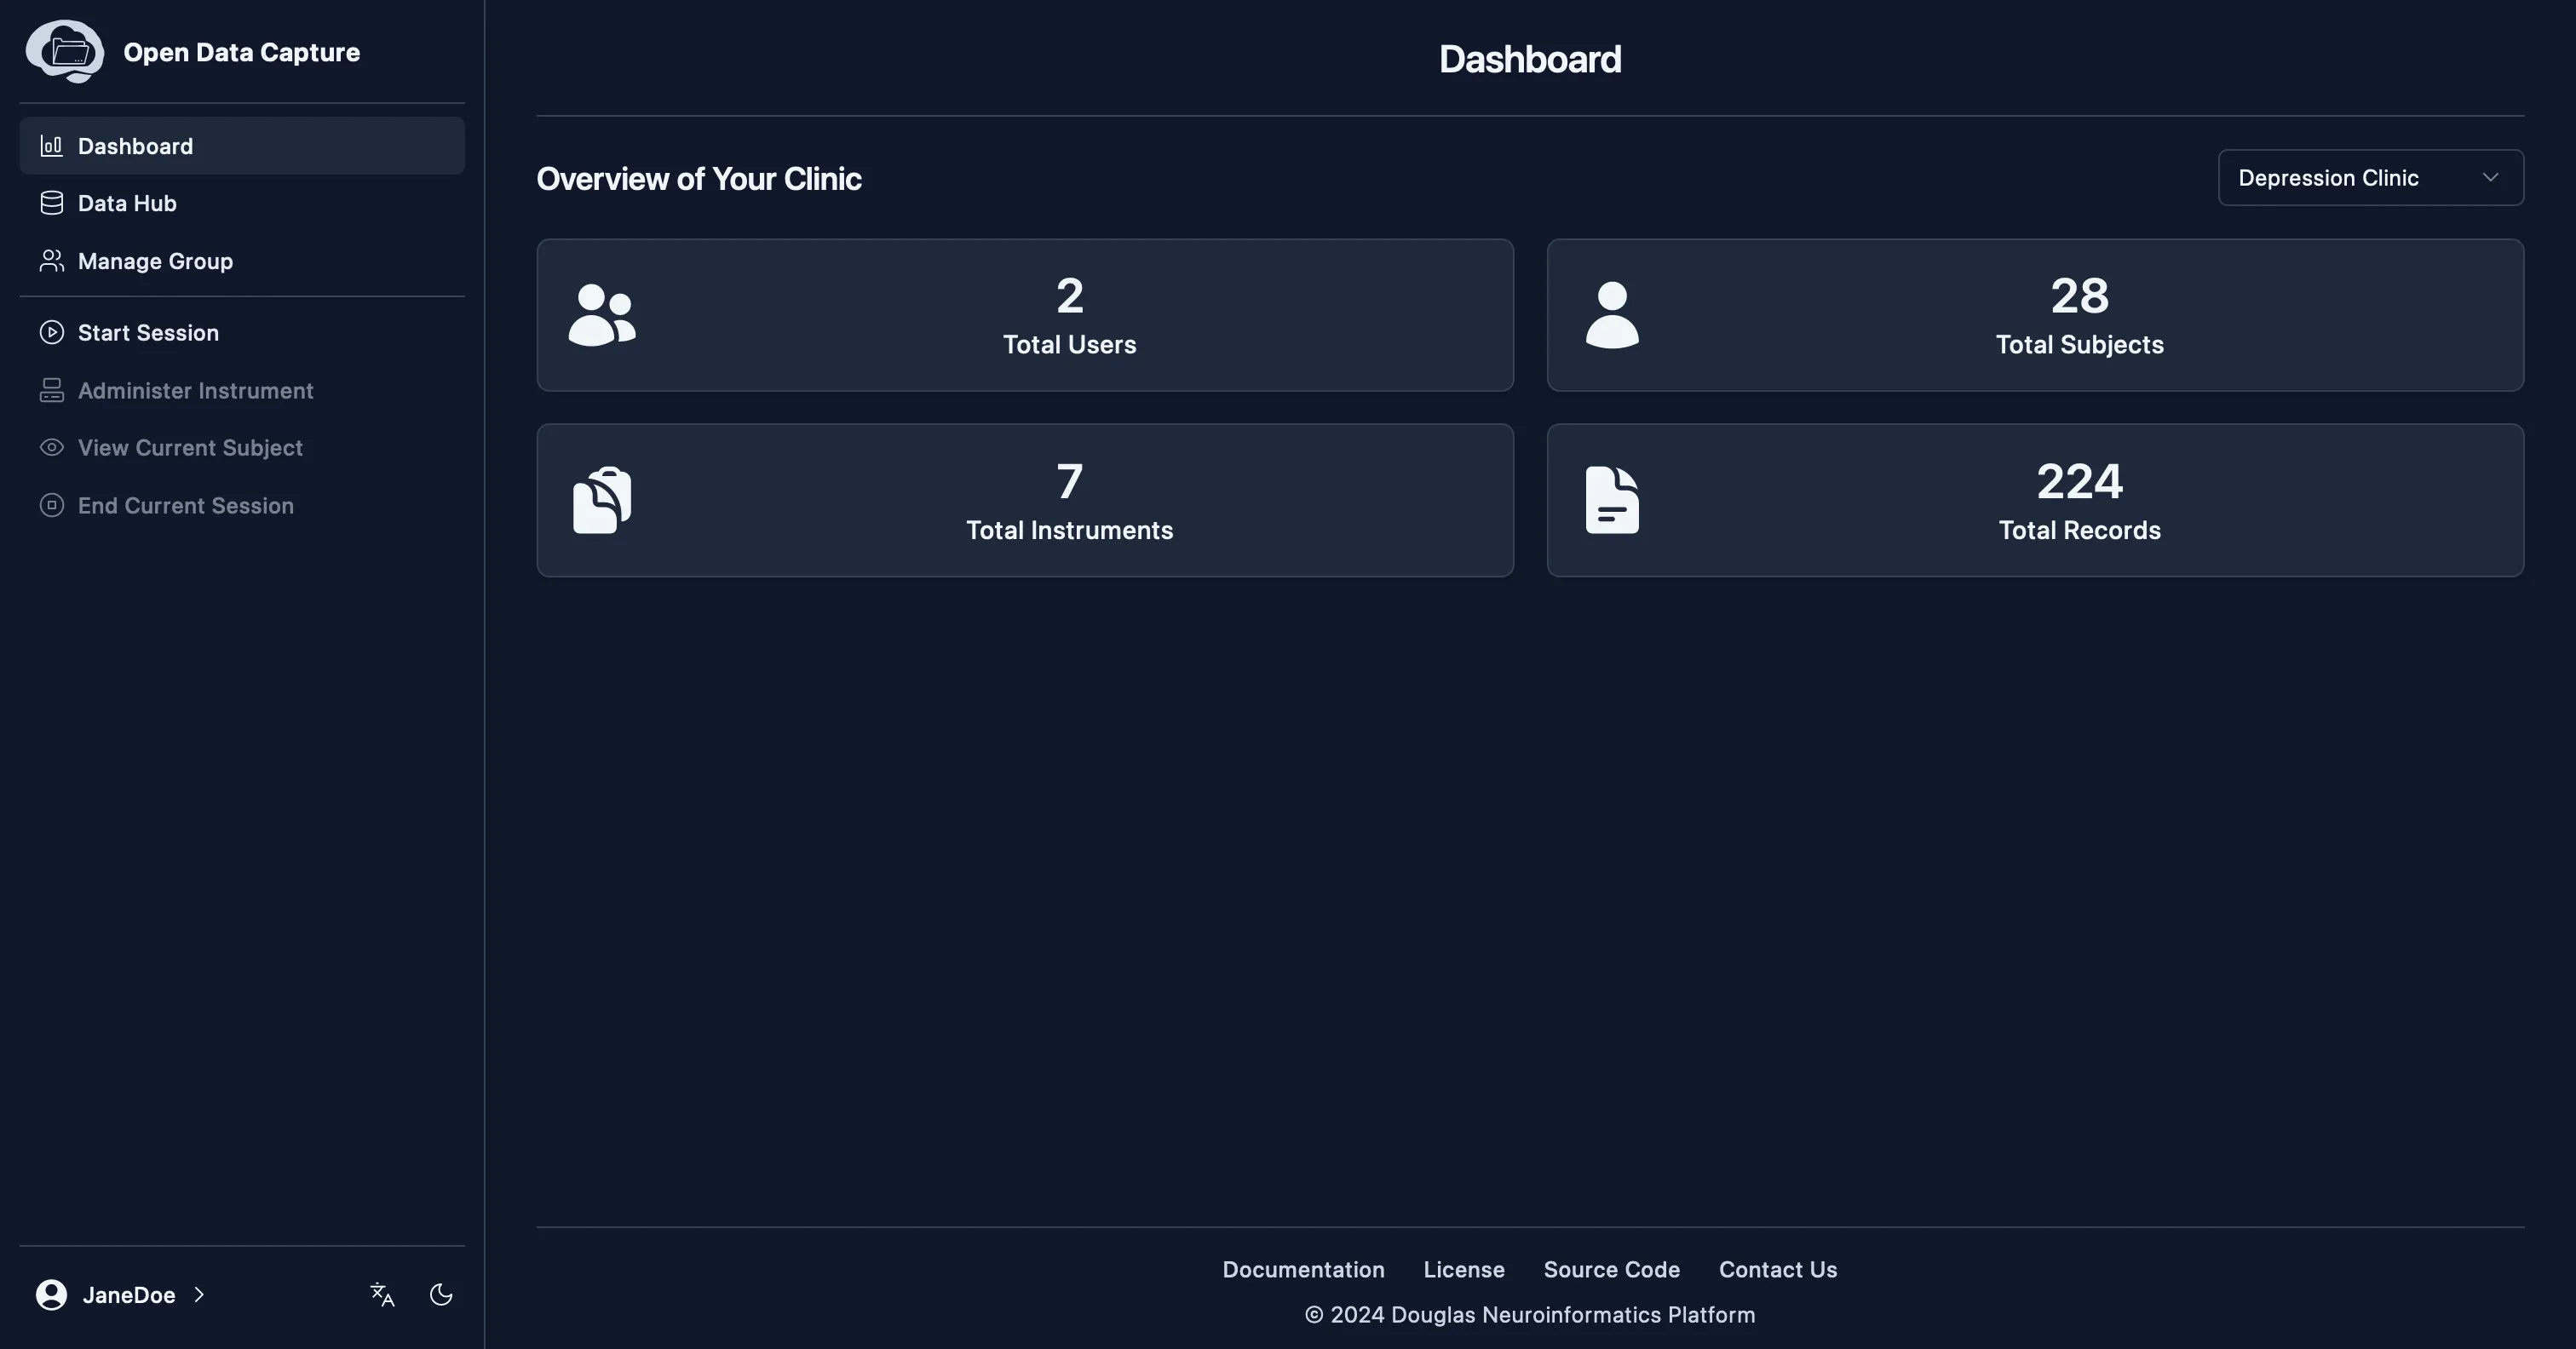Click the 2 Total Users count
The height and width of the screenshot is (1349, 2576).
[x=1069, y=295]
